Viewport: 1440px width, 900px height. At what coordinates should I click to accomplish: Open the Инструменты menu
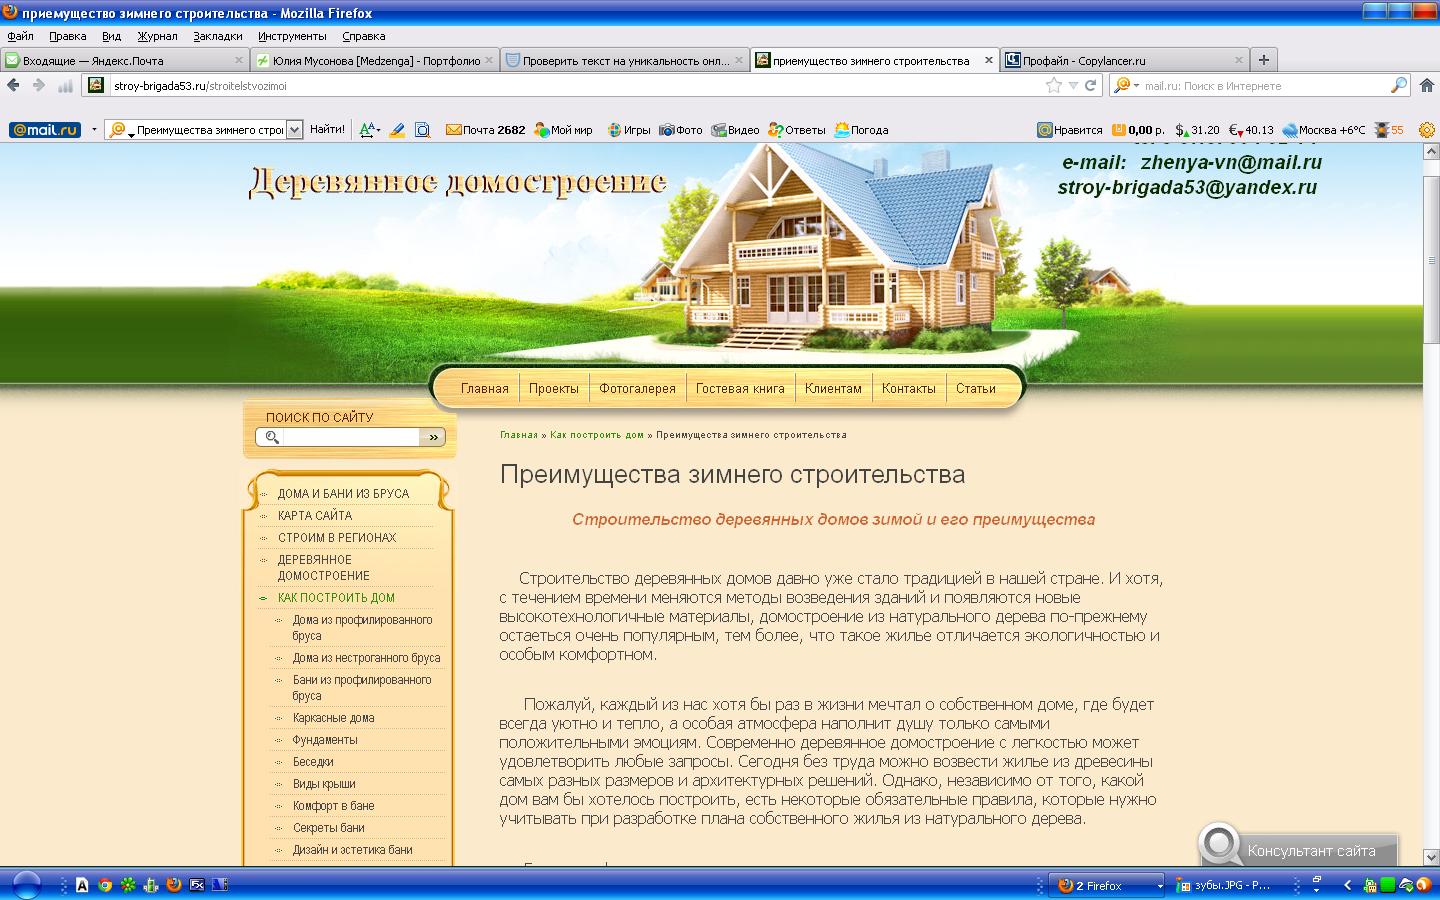click(x=292, y=36)
